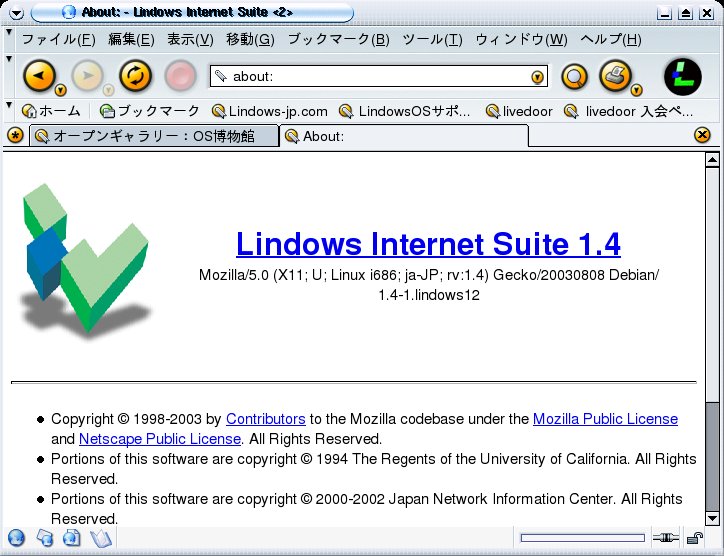
Task: Open the ヘルプ(H) menu
Action: (610, 40)
